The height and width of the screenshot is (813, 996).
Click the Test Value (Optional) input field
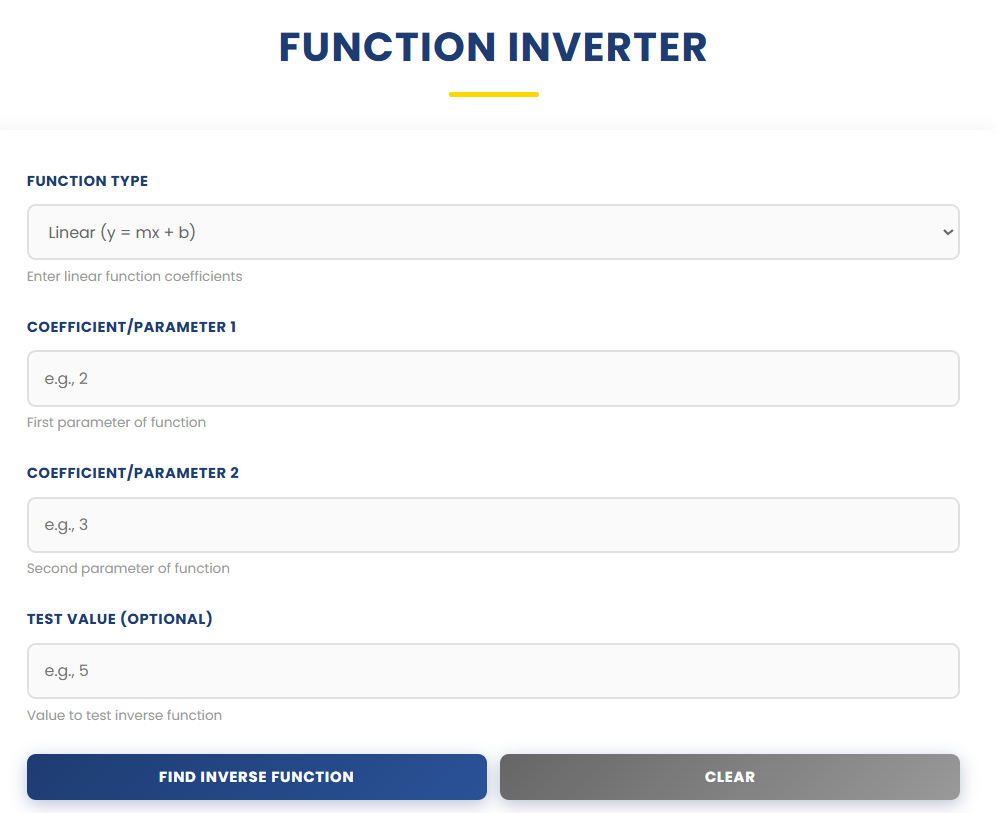(x=493, y=670)
